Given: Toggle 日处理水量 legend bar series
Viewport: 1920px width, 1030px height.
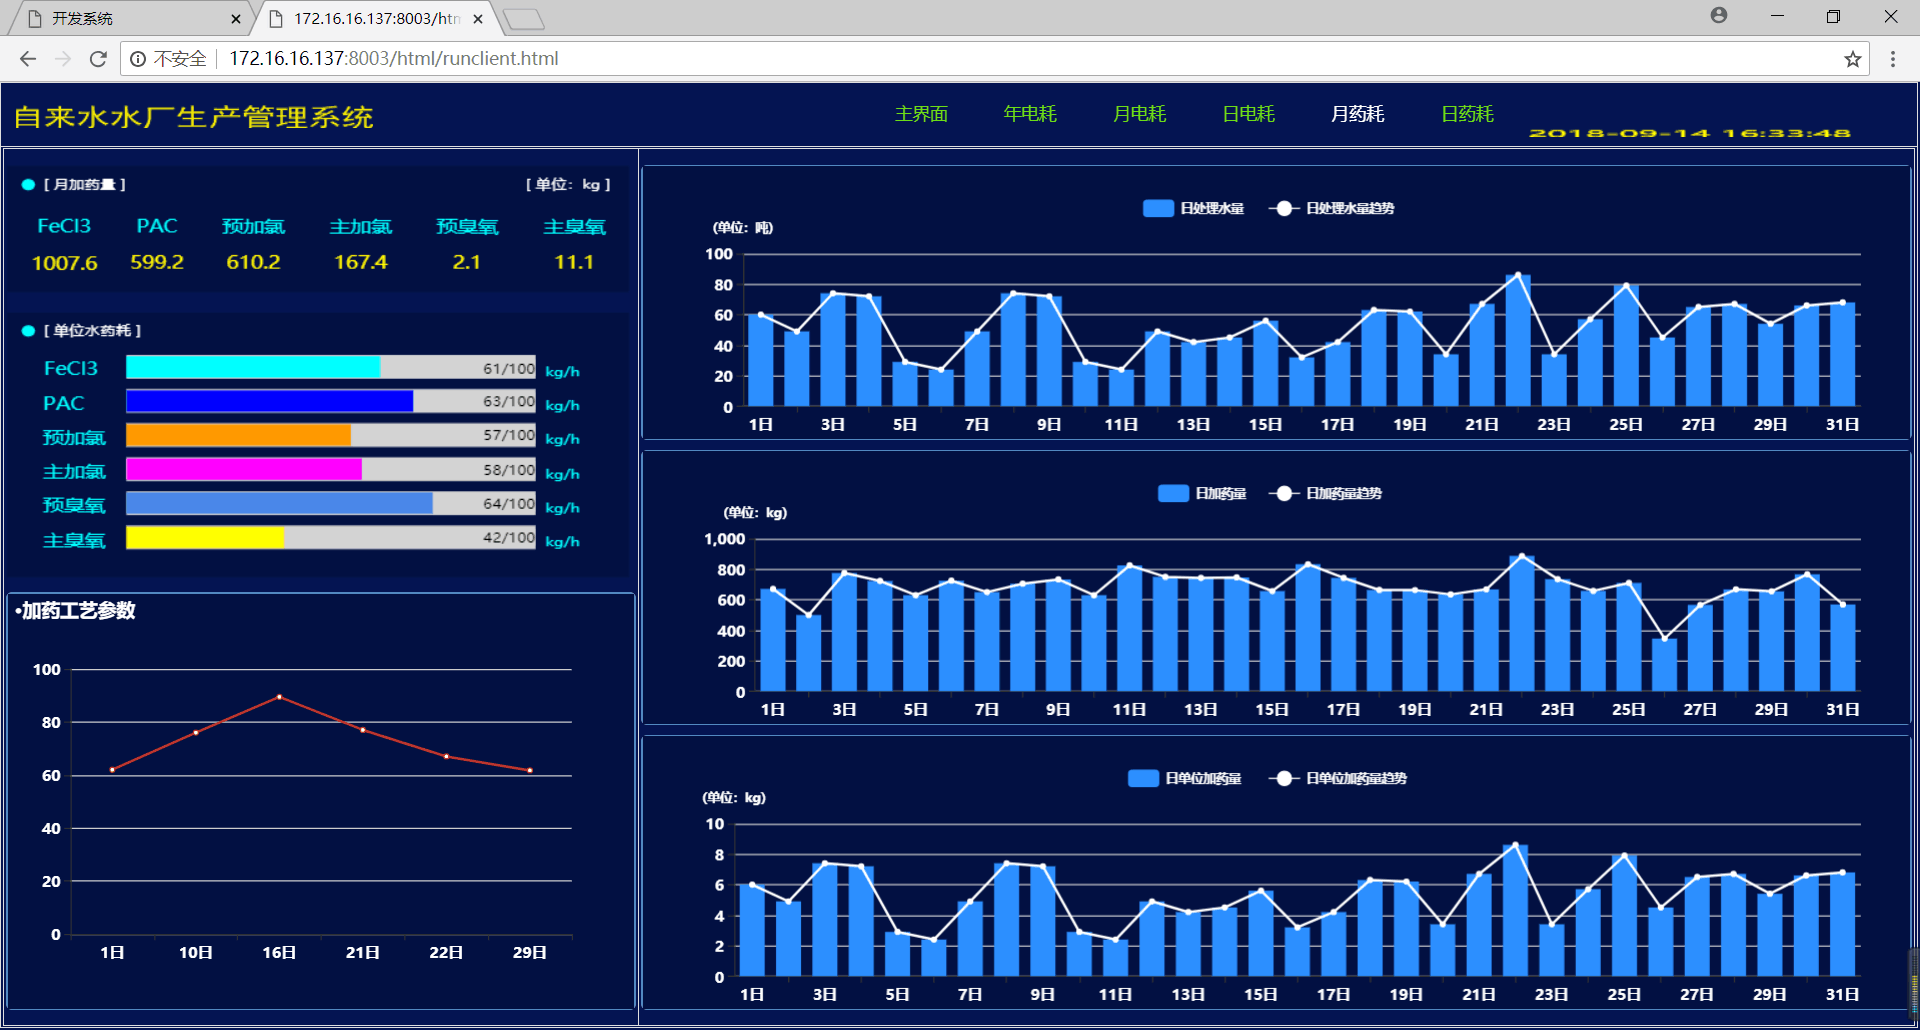Looking at the screenshot, I should point(1194,208).
